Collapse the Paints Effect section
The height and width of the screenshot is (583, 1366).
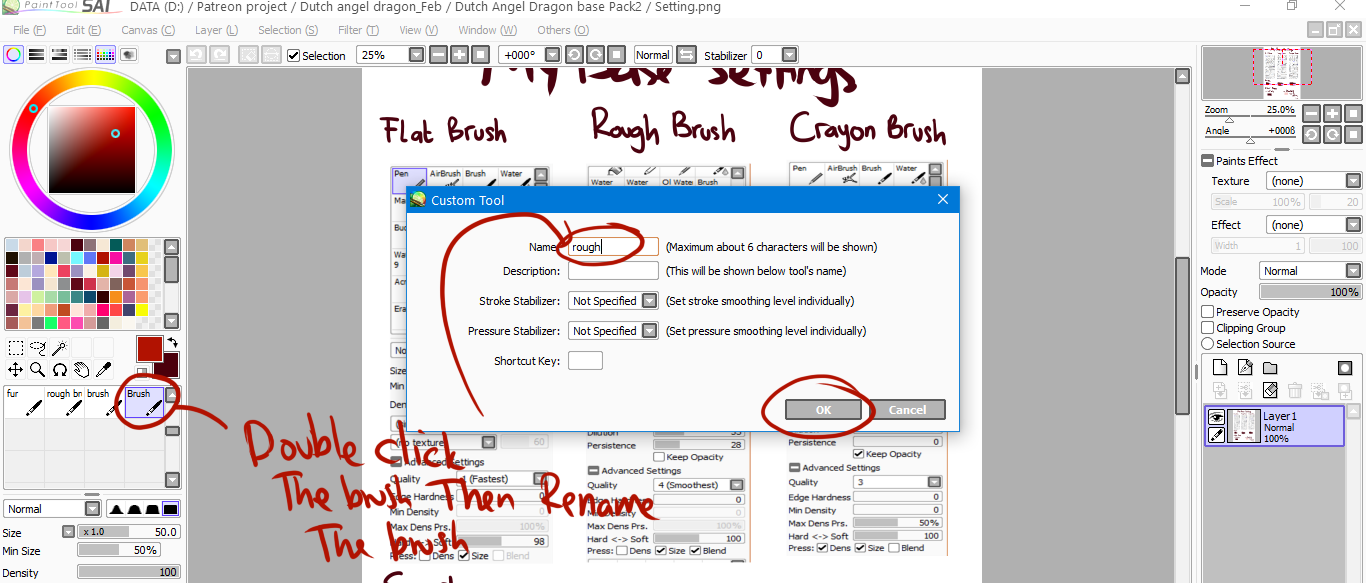pos(1208,161)
